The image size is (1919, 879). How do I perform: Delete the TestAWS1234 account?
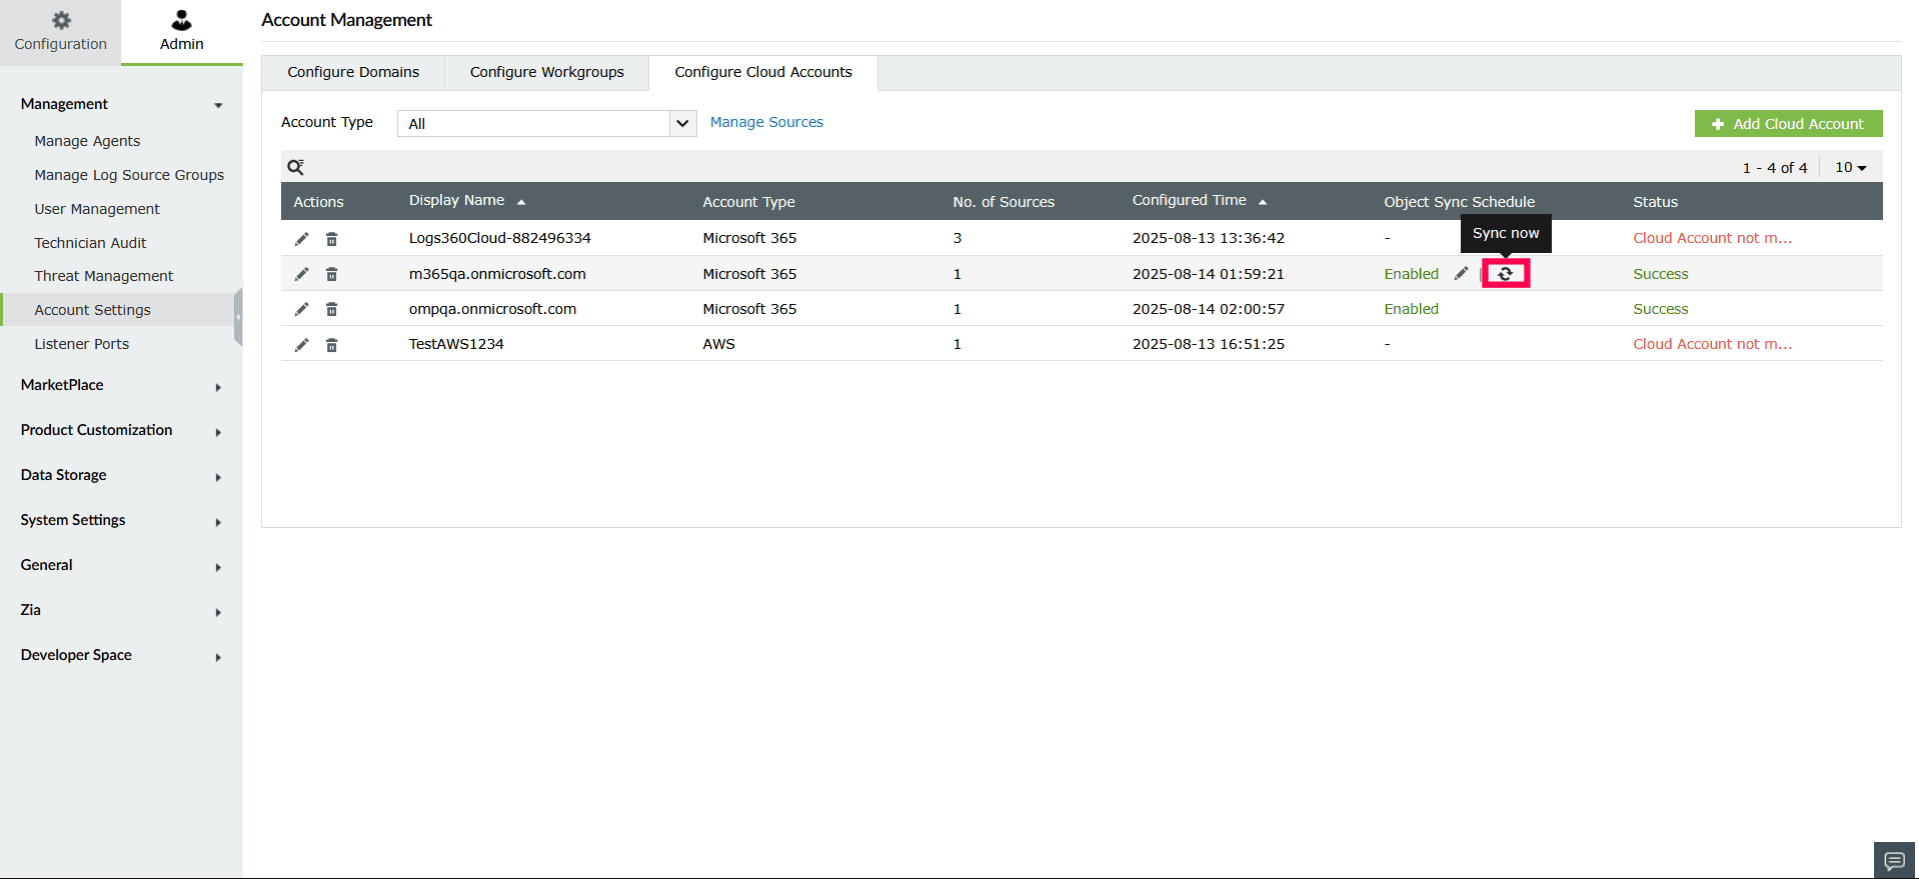pos(332,344)
